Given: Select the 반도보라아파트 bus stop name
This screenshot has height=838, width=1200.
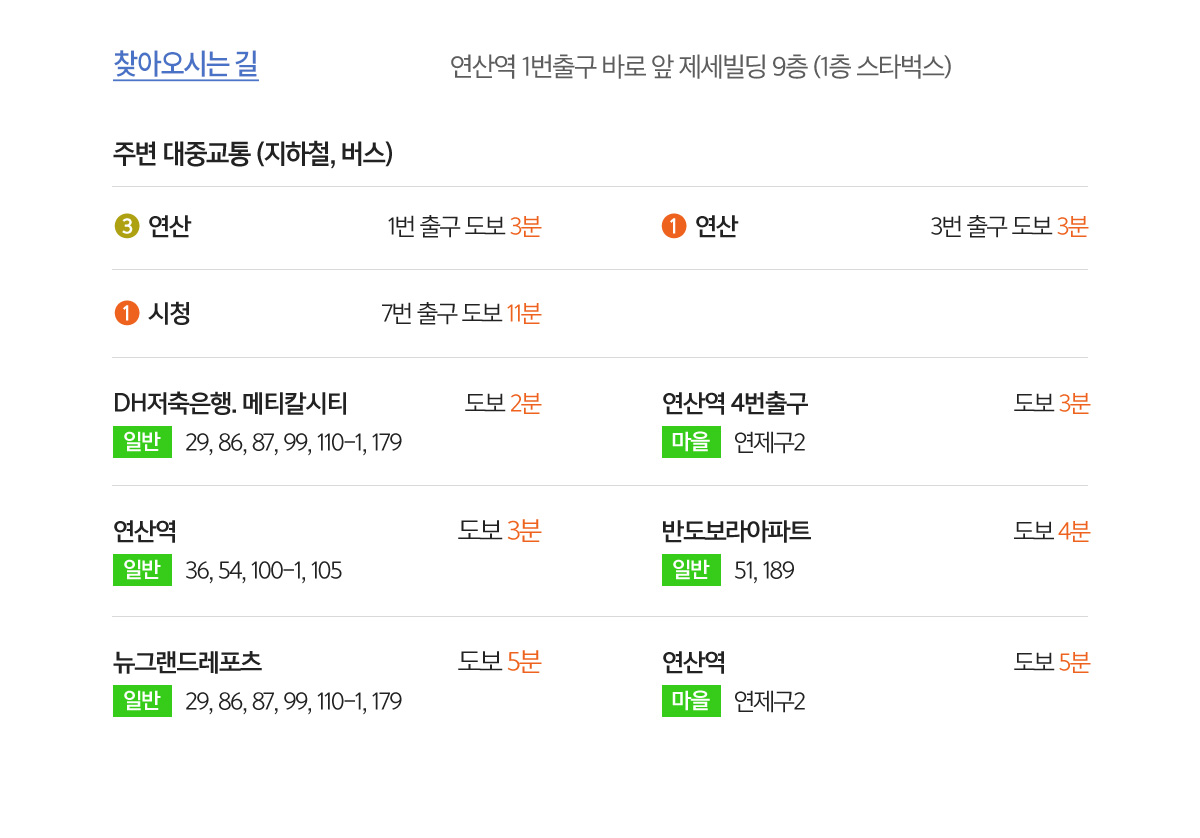Looking at the screenshot, I should [x=736, y=531].
